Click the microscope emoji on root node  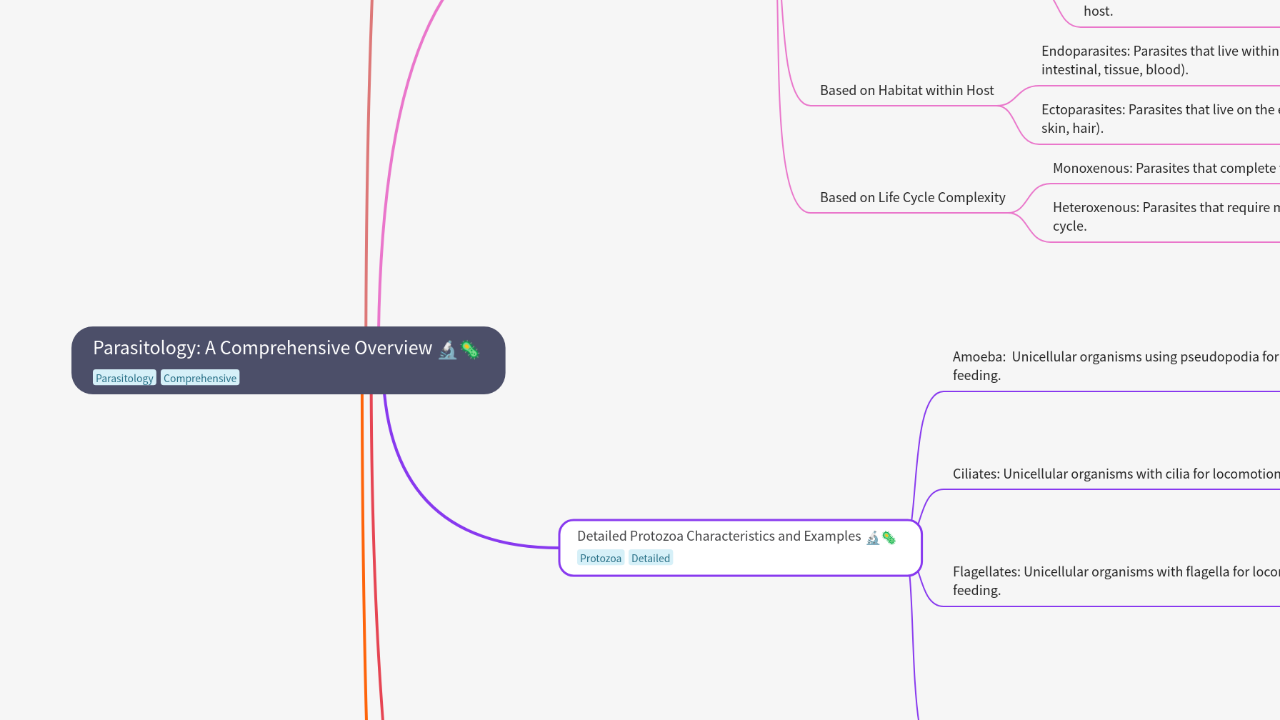pyautogui.click(x=447, y=349)
